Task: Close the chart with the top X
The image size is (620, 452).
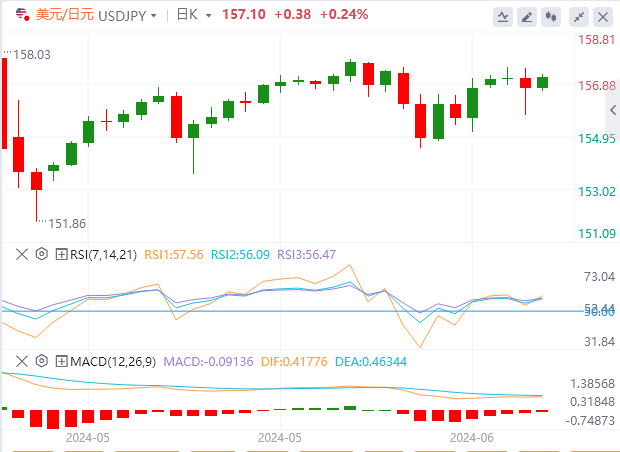Action: (603, 17)
